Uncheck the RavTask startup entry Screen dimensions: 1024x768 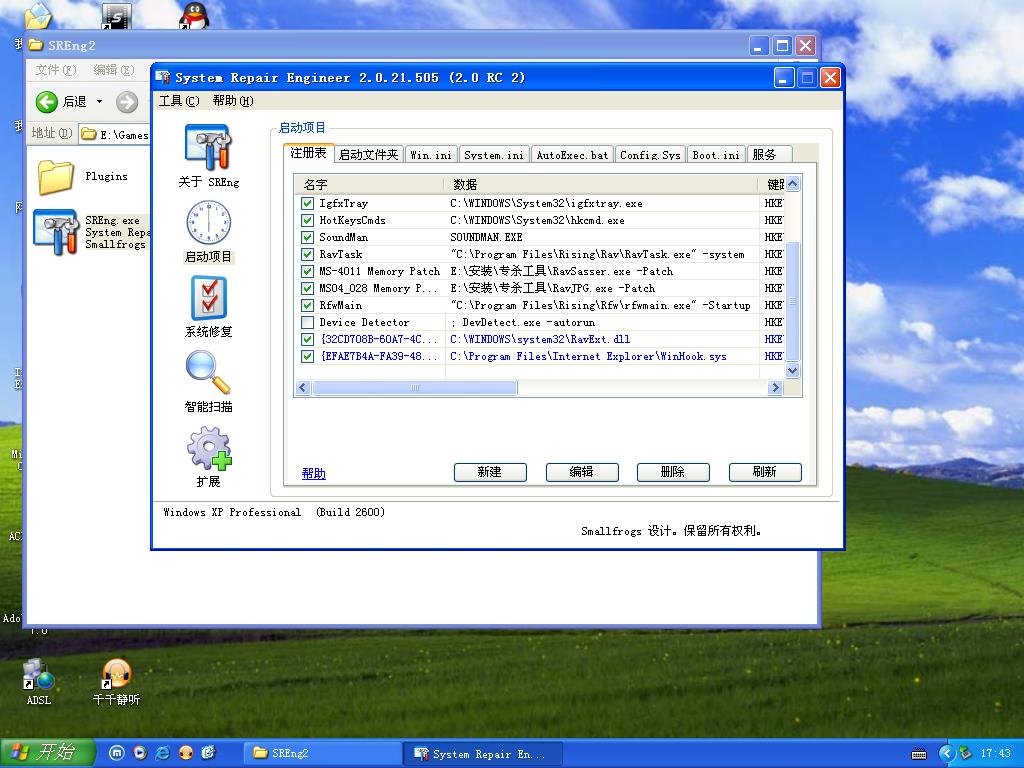tap(307, 255)
